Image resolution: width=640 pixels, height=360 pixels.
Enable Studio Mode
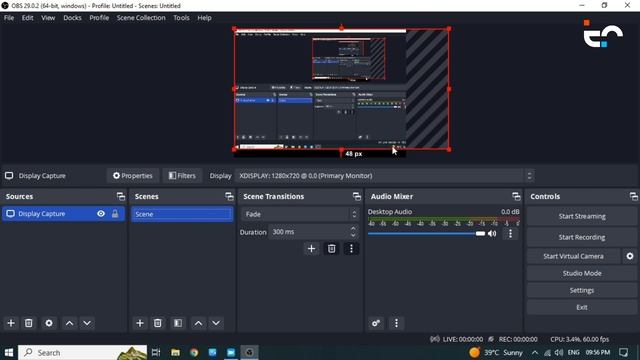tap(582, 273)
